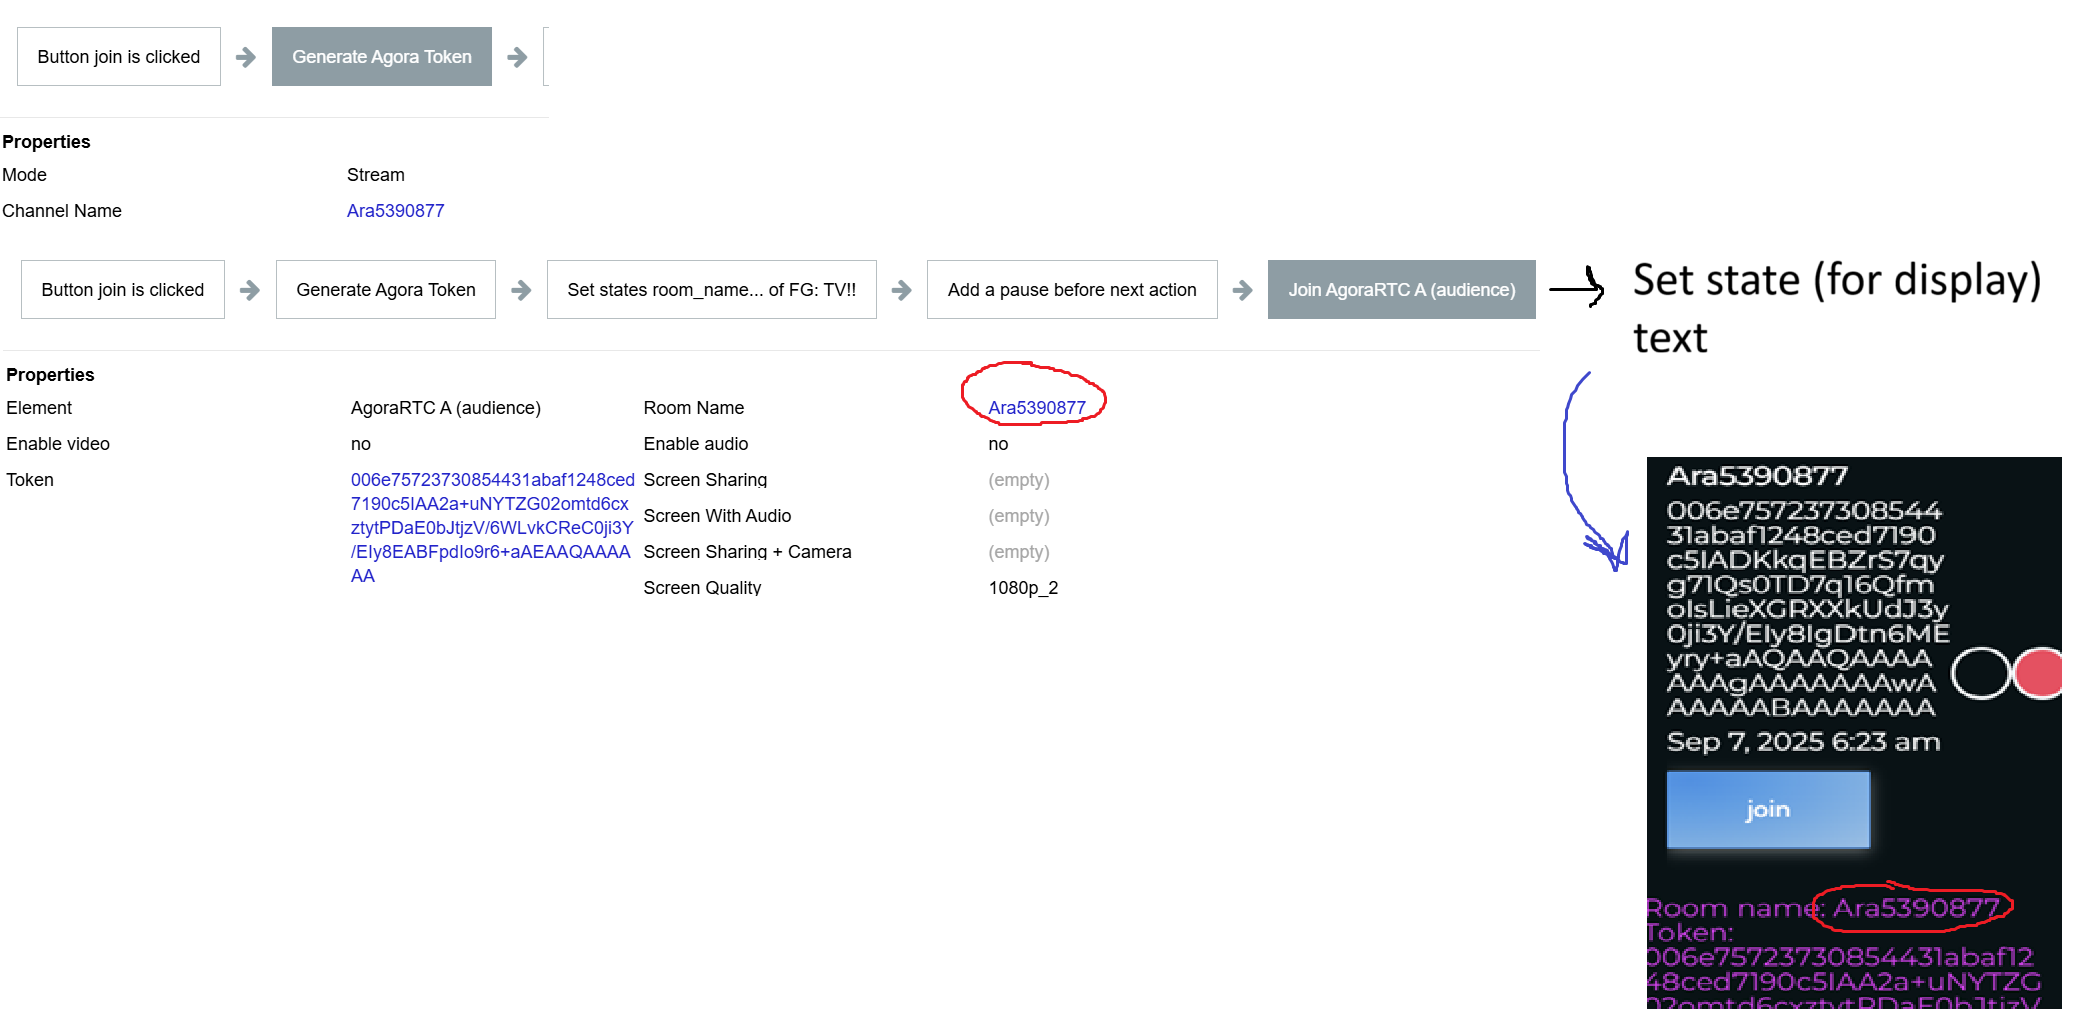This screenshot has width=2090, height=1016.
Task: Click the Sep 7, 2025 6:23 am timestamp
Action: 1802,742
